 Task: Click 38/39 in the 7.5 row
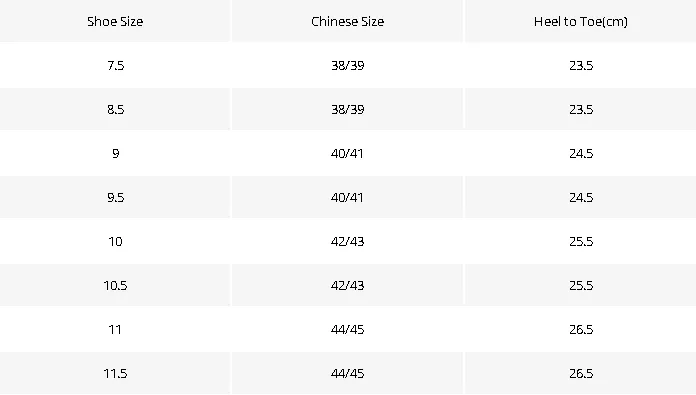(x=347, y=65)
